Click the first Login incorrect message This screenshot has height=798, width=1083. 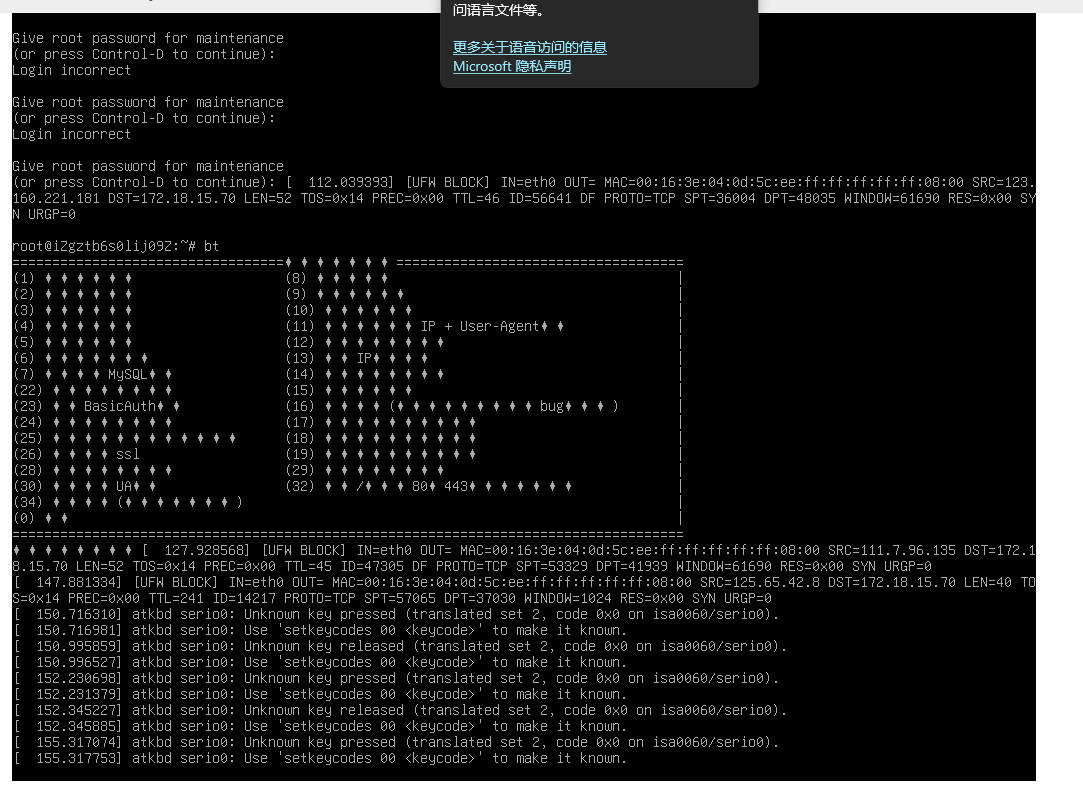tap(71, 70)
